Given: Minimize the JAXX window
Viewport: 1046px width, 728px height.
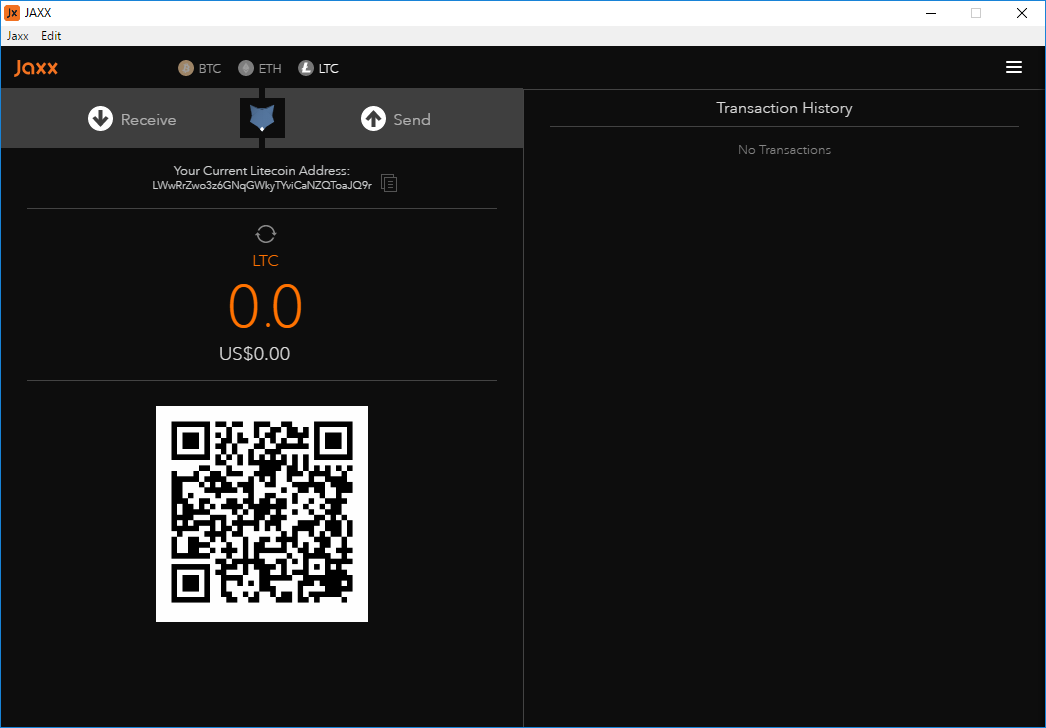Looking at the screenshot, I should click(x=929, y=13).
